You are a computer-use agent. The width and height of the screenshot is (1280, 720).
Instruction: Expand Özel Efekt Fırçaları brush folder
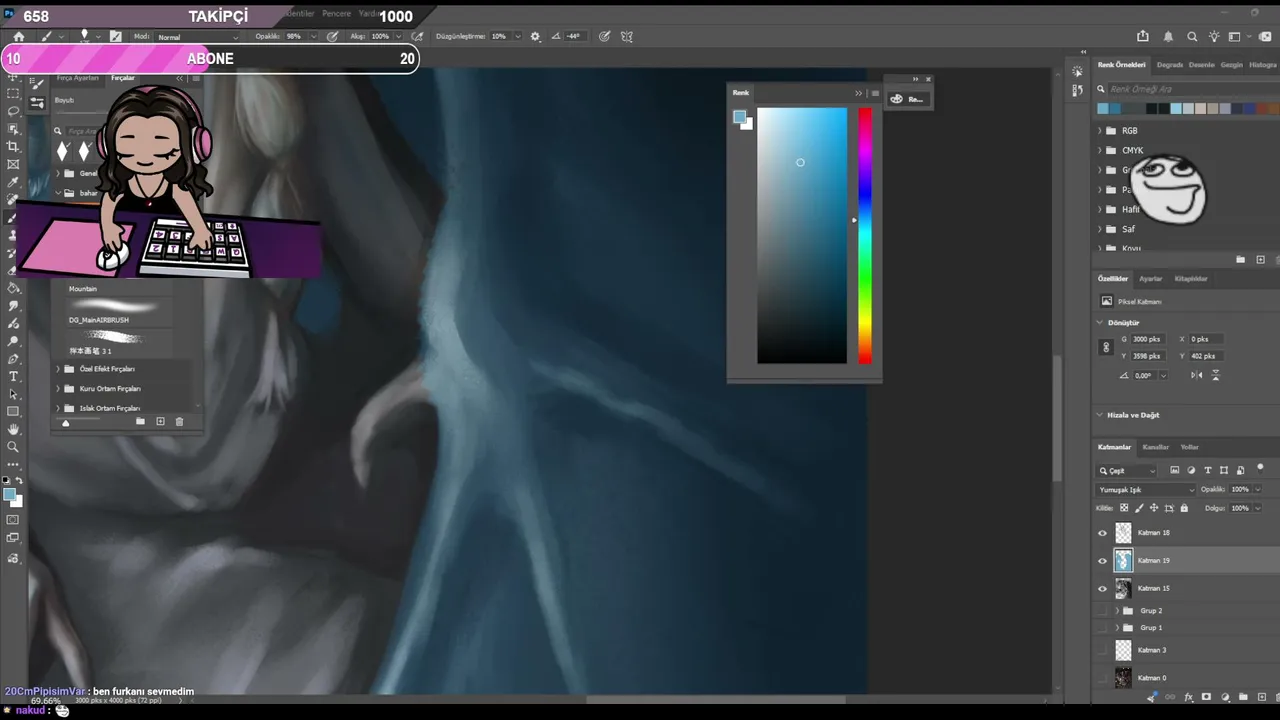(58, 369)
